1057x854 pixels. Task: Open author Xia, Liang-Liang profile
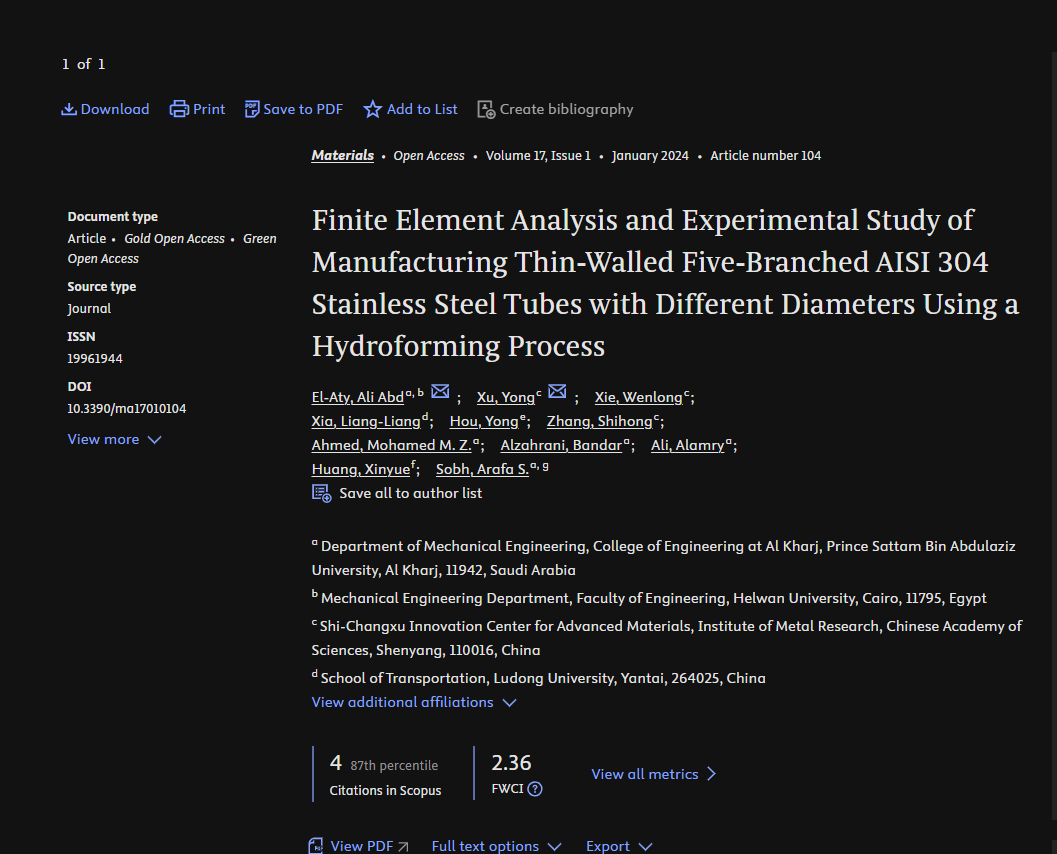pos(366,421)
